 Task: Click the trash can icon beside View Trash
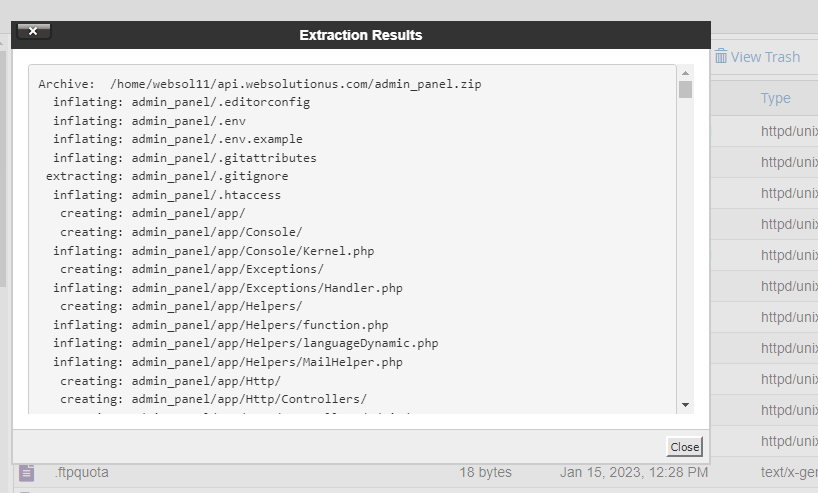720,57
